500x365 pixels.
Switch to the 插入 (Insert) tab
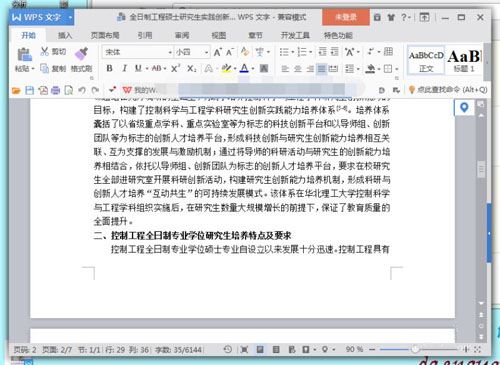(65, 35)
